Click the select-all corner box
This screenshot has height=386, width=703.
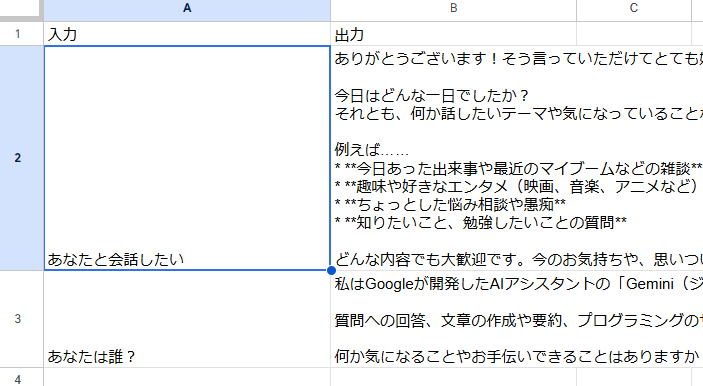(x=21, y=9)
